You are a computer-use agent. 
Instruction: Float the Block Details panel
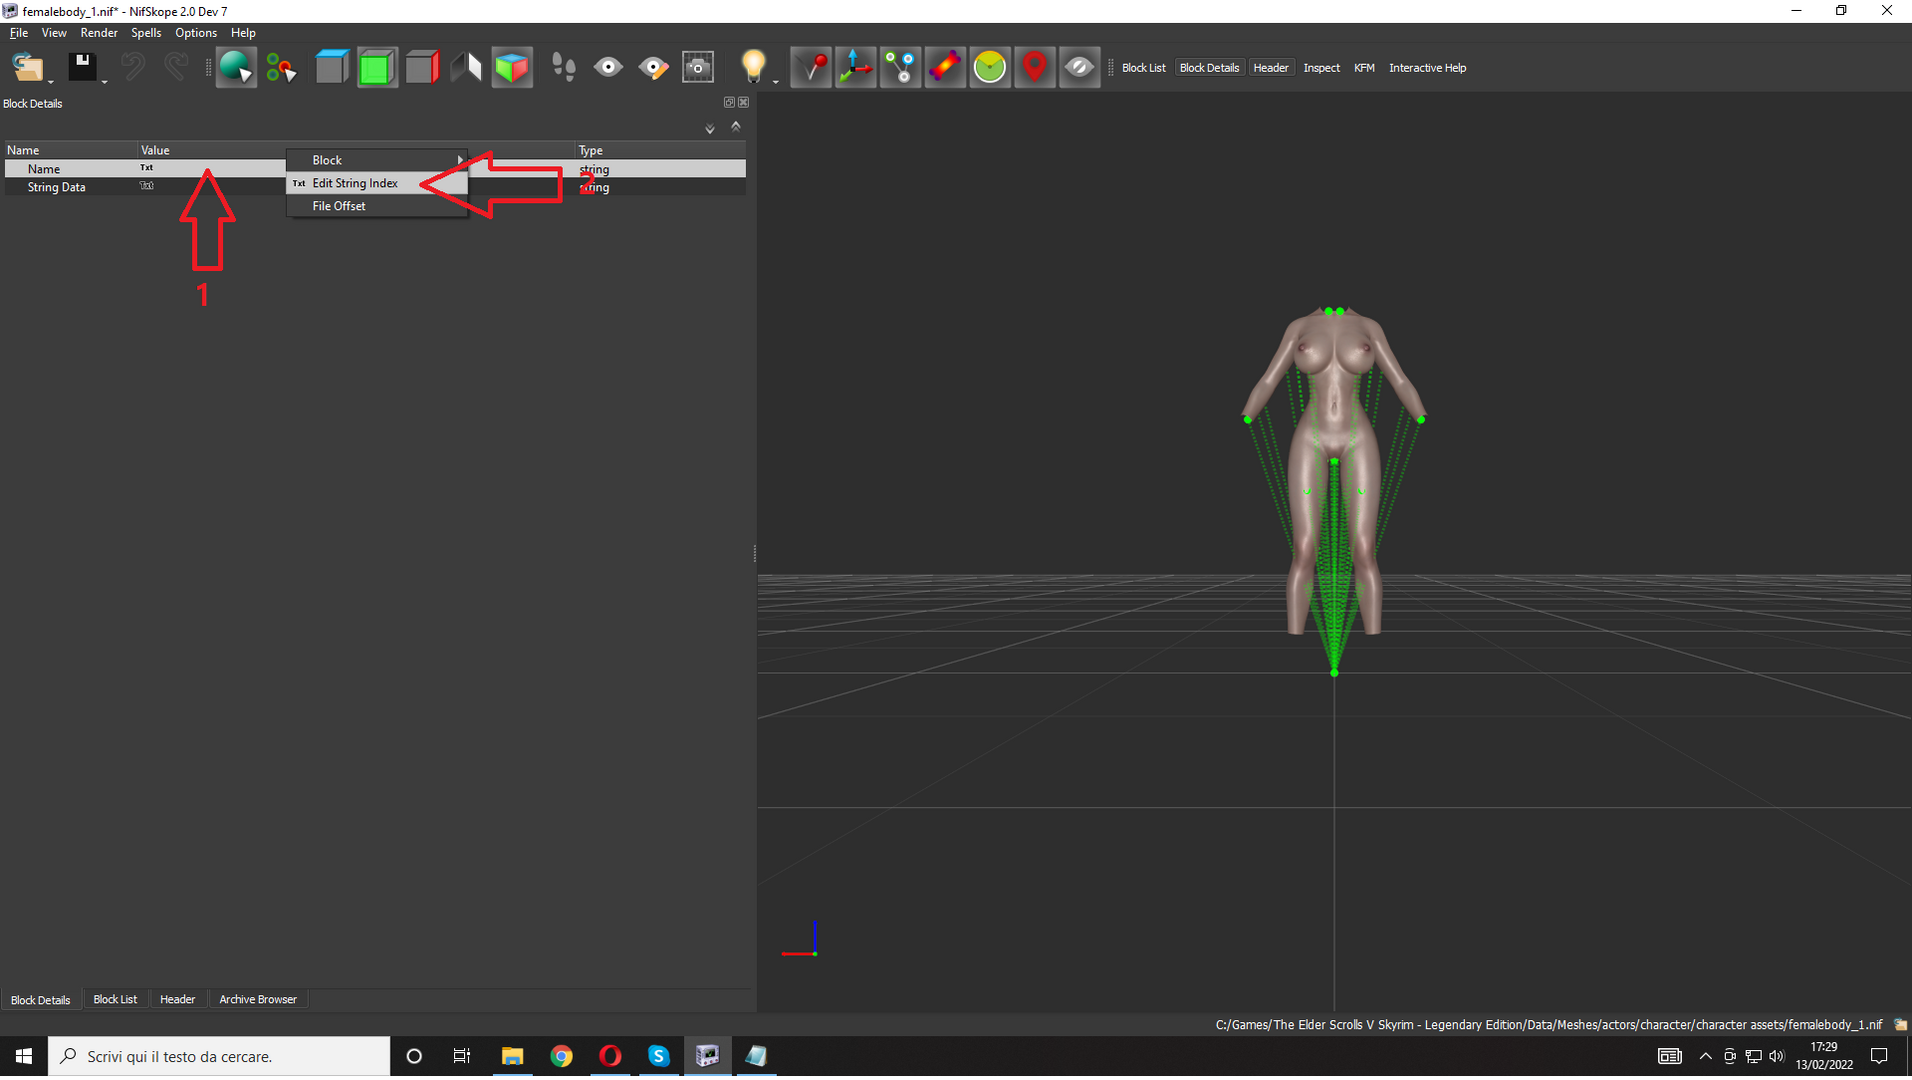coord(729,102)
